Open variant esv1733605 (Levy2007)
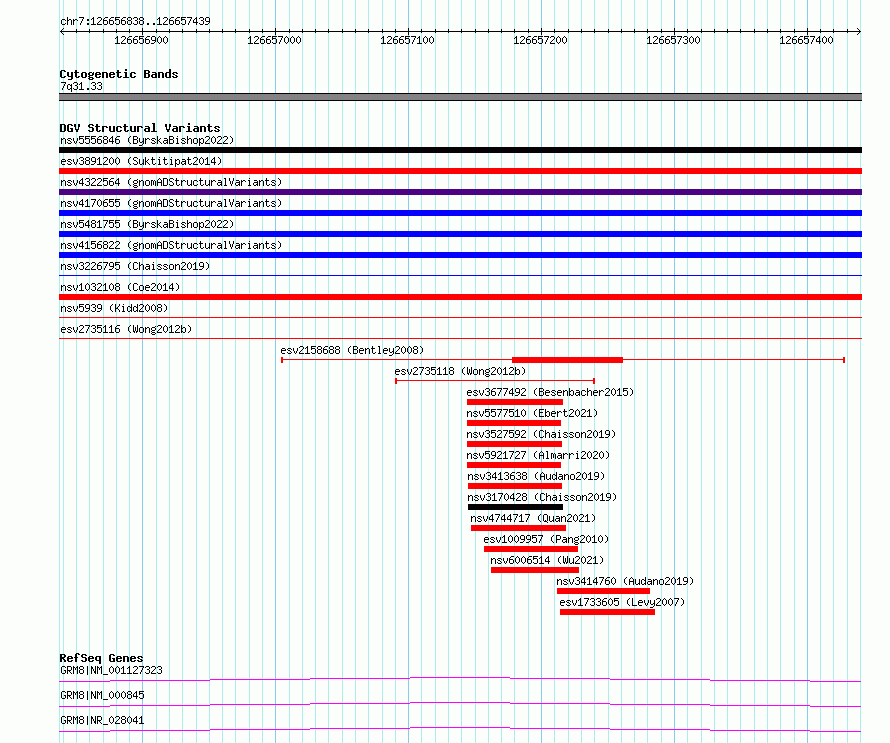Image resolution: width=890 pixels, height=743 pixels. coord(622,602)
